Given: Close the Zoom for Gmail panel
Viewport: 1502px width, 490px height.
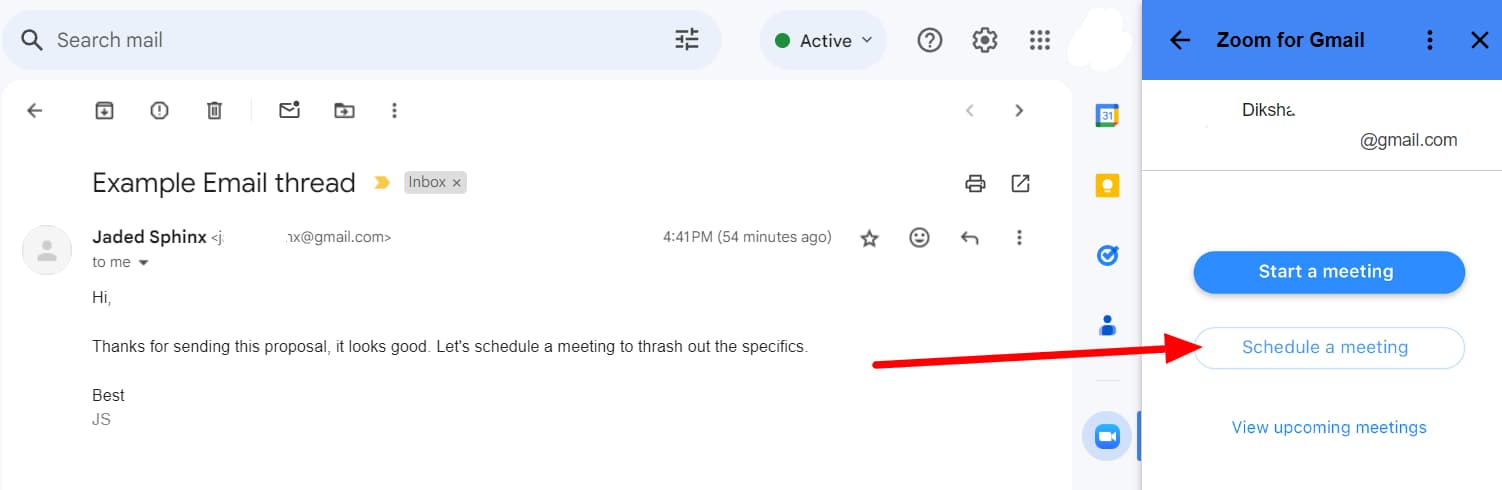Looking at the screenshot, I should (1480, 40).
